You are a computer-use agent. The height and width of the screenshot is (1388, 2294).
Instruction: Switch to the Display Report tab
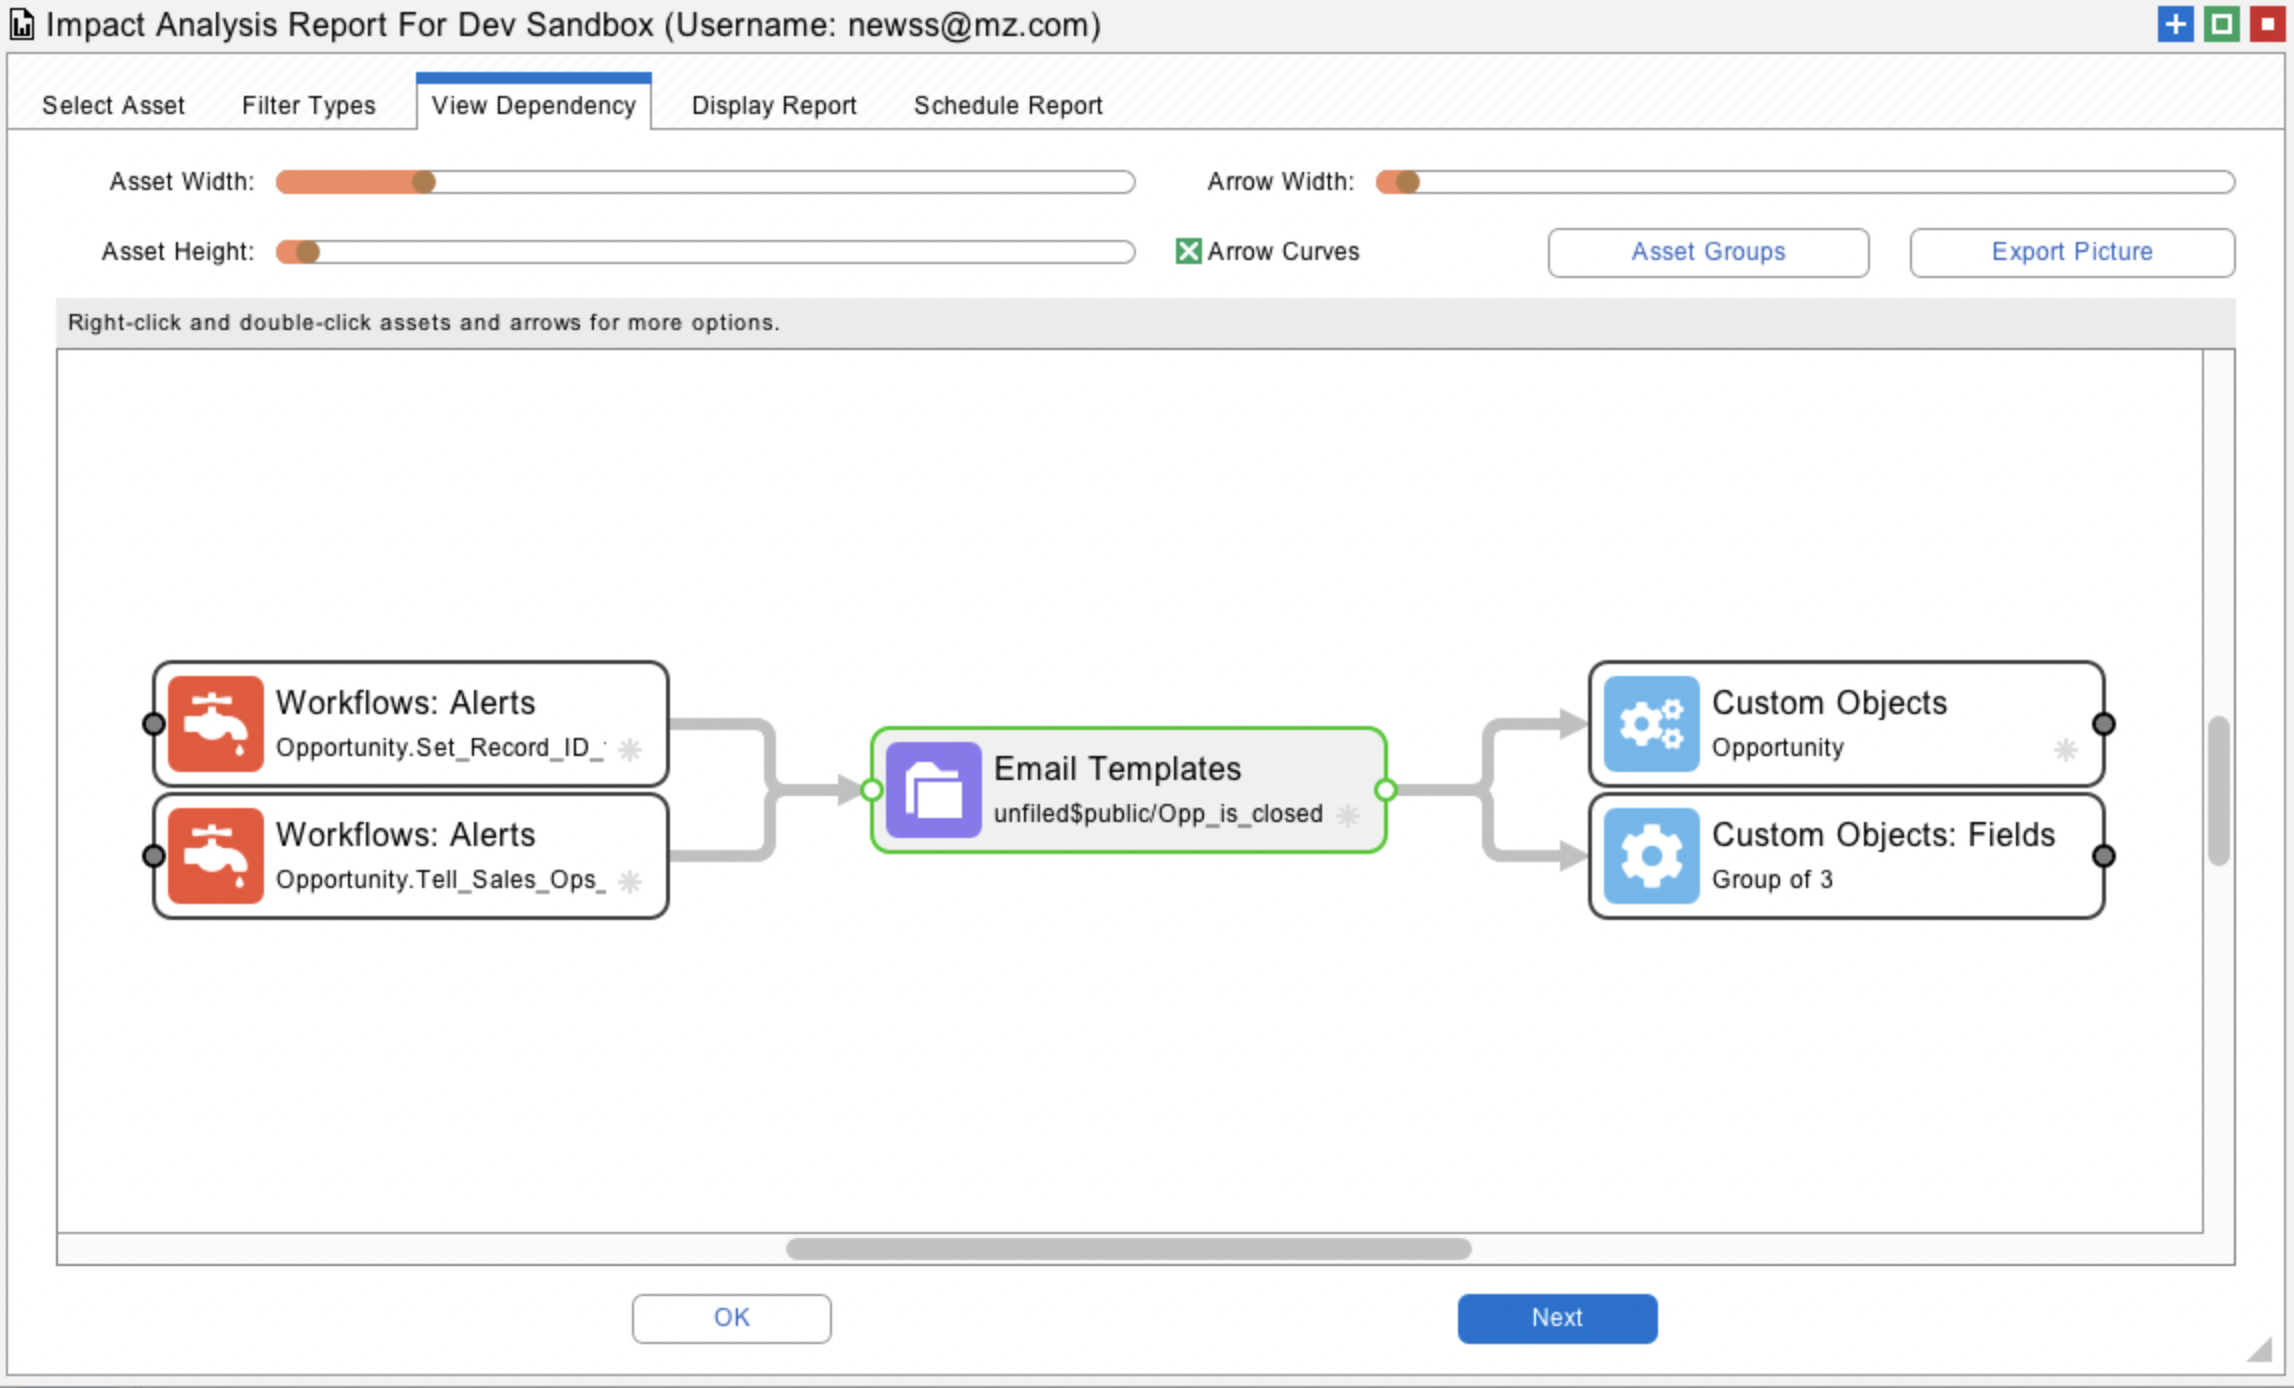[773, 105]
